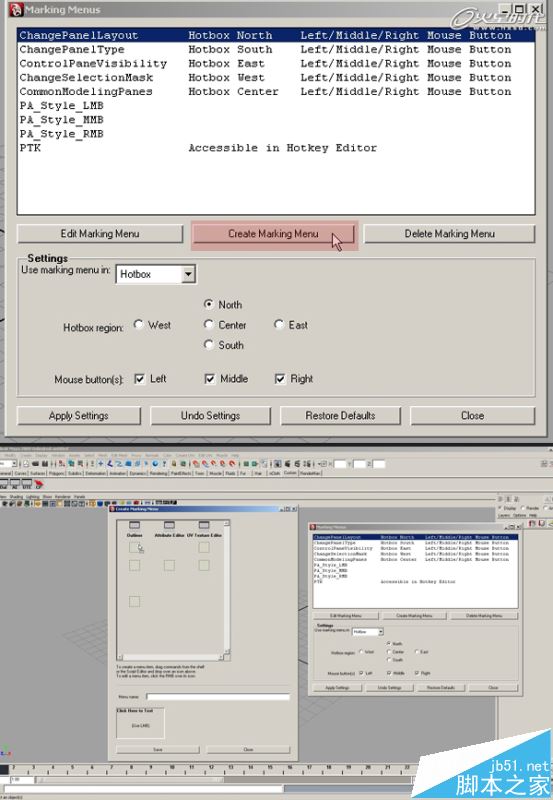Toggle Middle mouse button checkbox in large dialog

210,379
